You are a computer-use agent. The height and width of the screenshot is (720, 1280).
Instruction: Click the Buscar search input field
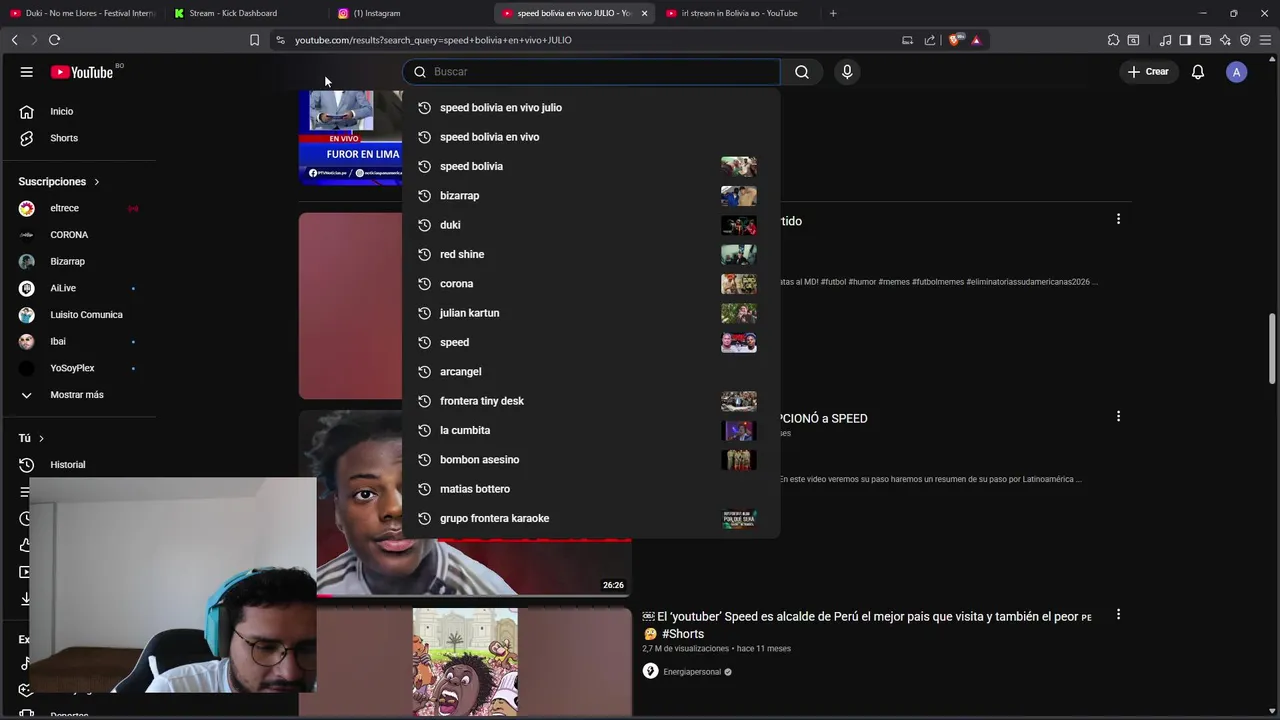coord(592,72)
